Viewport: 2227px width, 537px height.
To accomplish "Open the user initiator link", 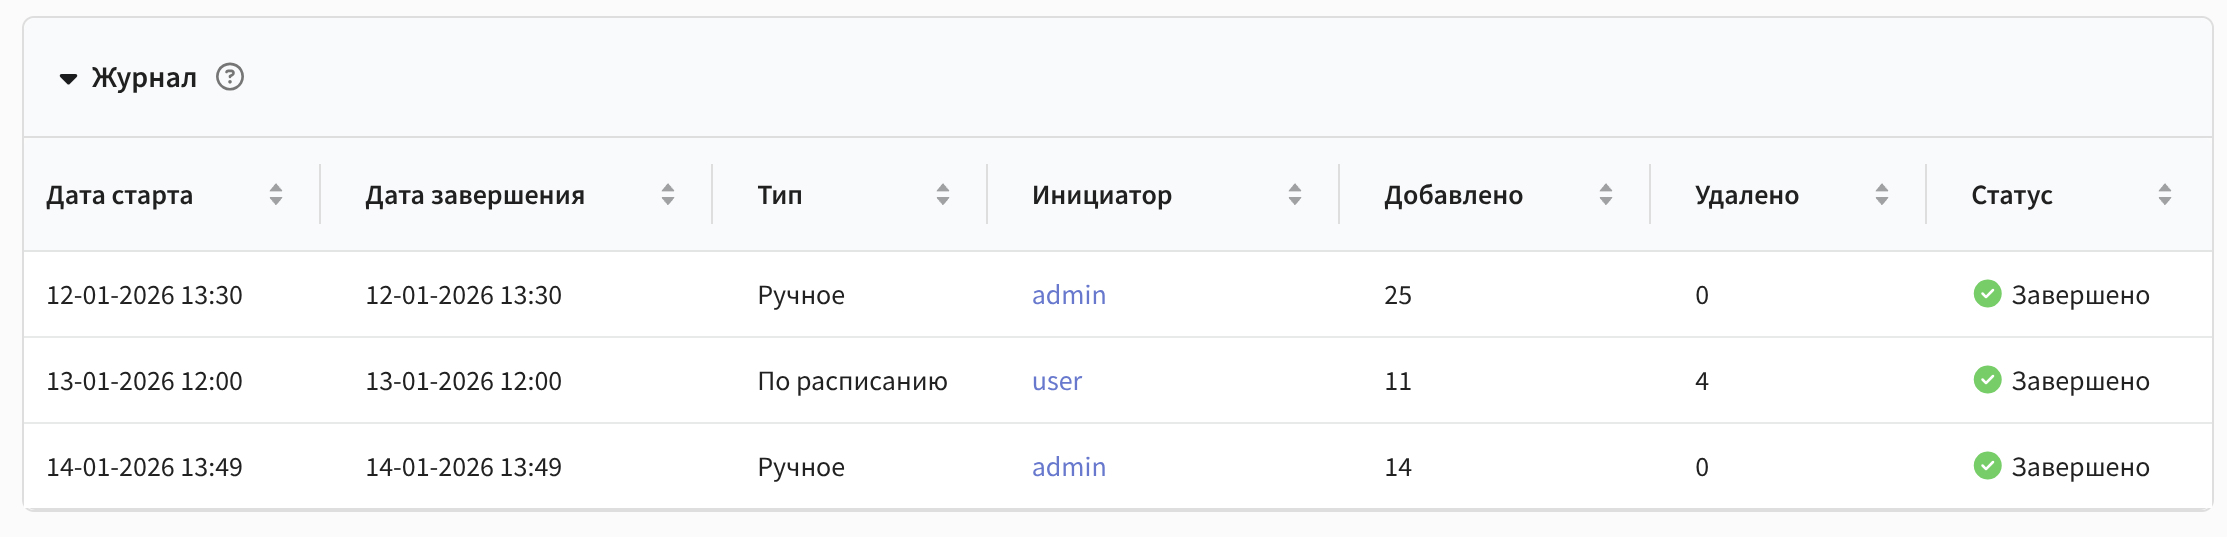I will tap(1057, 381).
